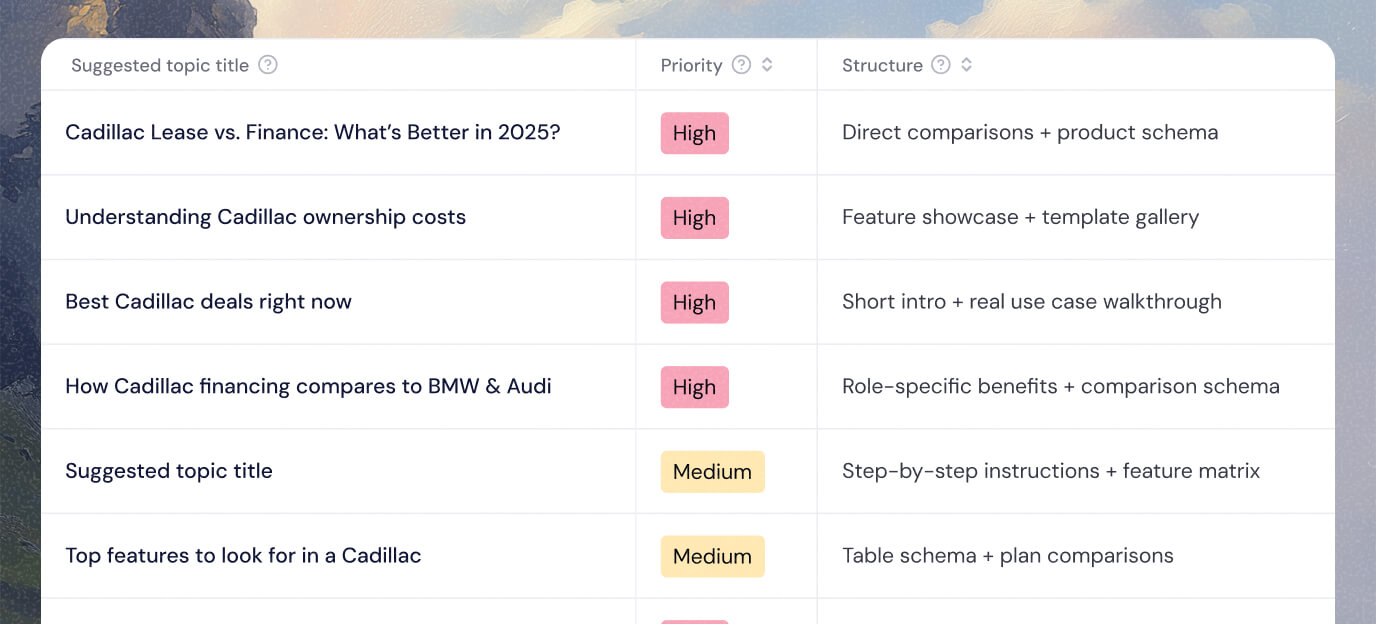Viewport: 1376px width, 624px height.
Task: Click the placeholder Suggested topic title row
Action: 169,471
